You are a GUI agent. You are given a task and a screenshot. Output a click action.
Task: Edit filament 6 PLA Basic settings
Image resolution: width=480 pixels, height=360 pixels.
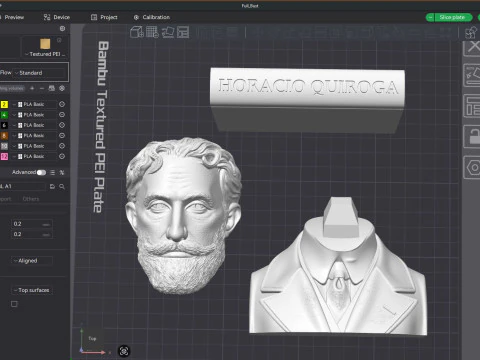tap(62, 125)
